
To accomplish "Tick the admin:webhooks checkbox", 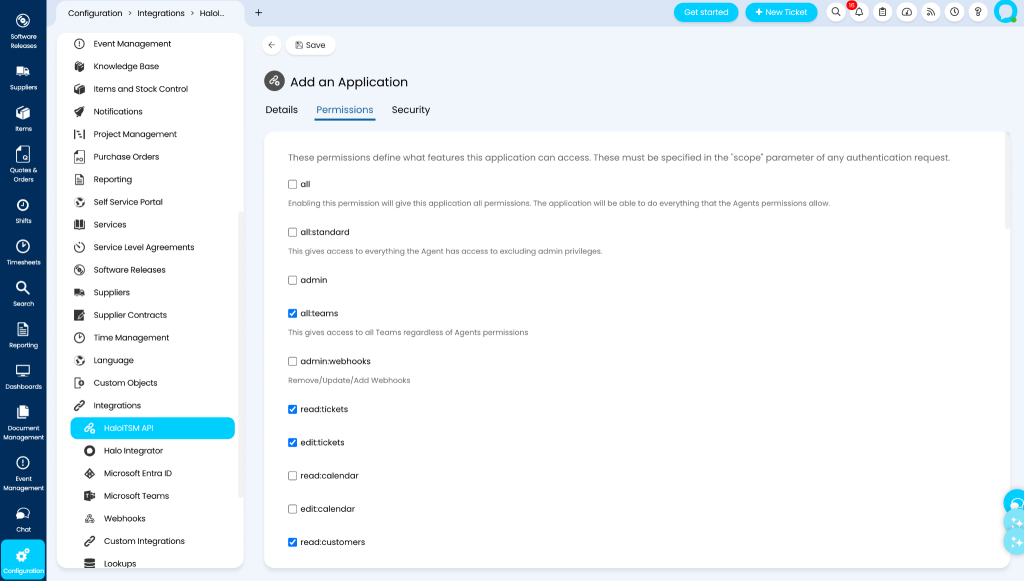I will click(x=293, y=361).
